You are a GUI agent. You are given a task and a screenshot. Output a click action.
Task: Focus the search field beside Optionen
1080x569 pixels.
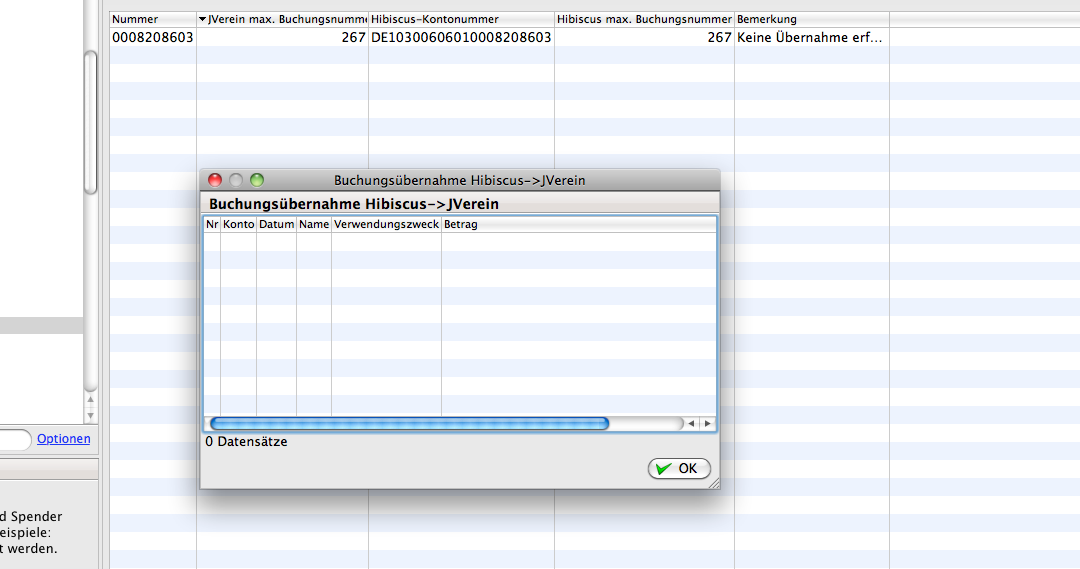coord(14,439)
